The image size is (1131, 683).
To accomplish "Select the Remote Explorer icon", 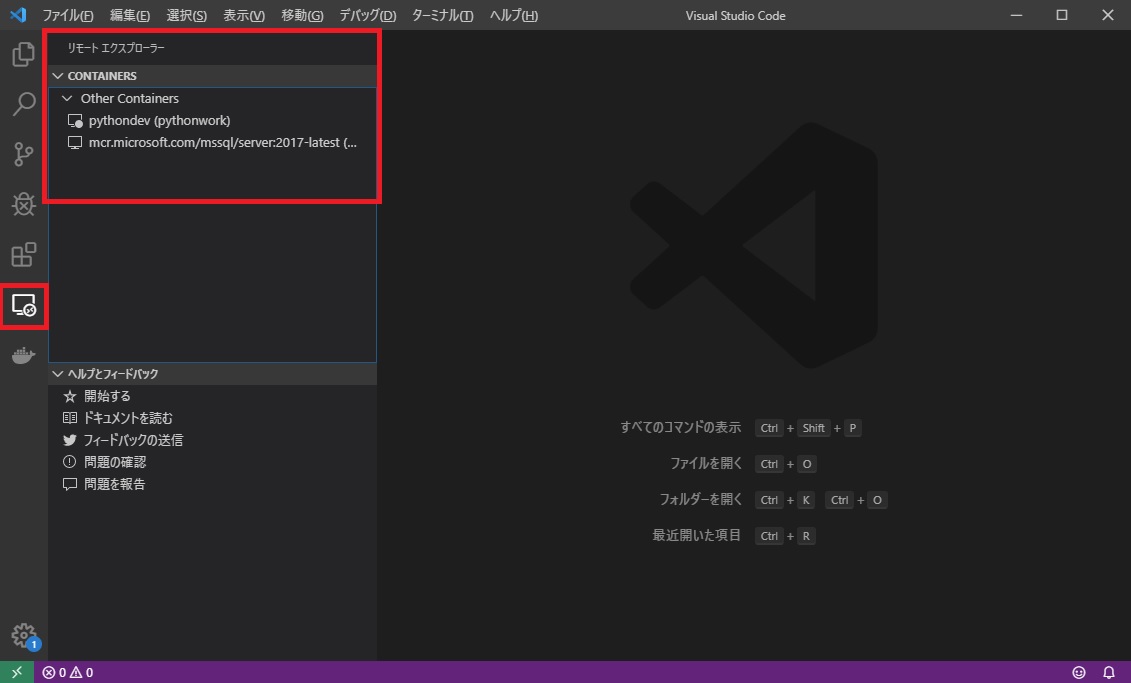I will click(23, 307).
